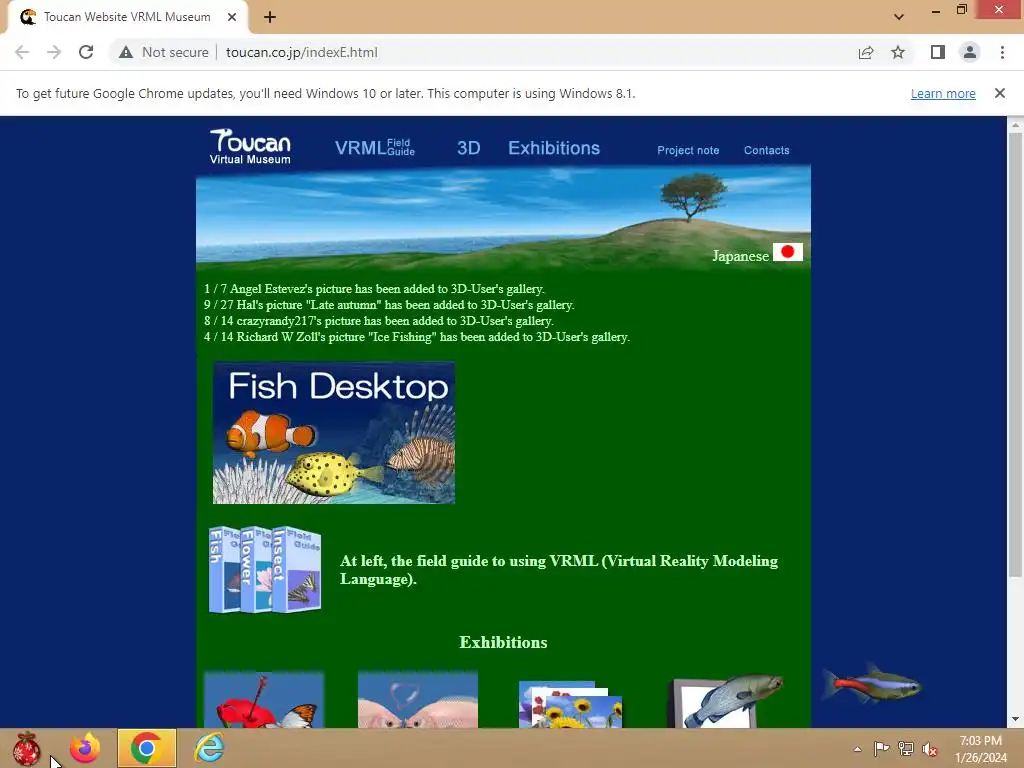Open the Project note link
This screenshot has height=768, width=1024.
[x=688, y=150]
